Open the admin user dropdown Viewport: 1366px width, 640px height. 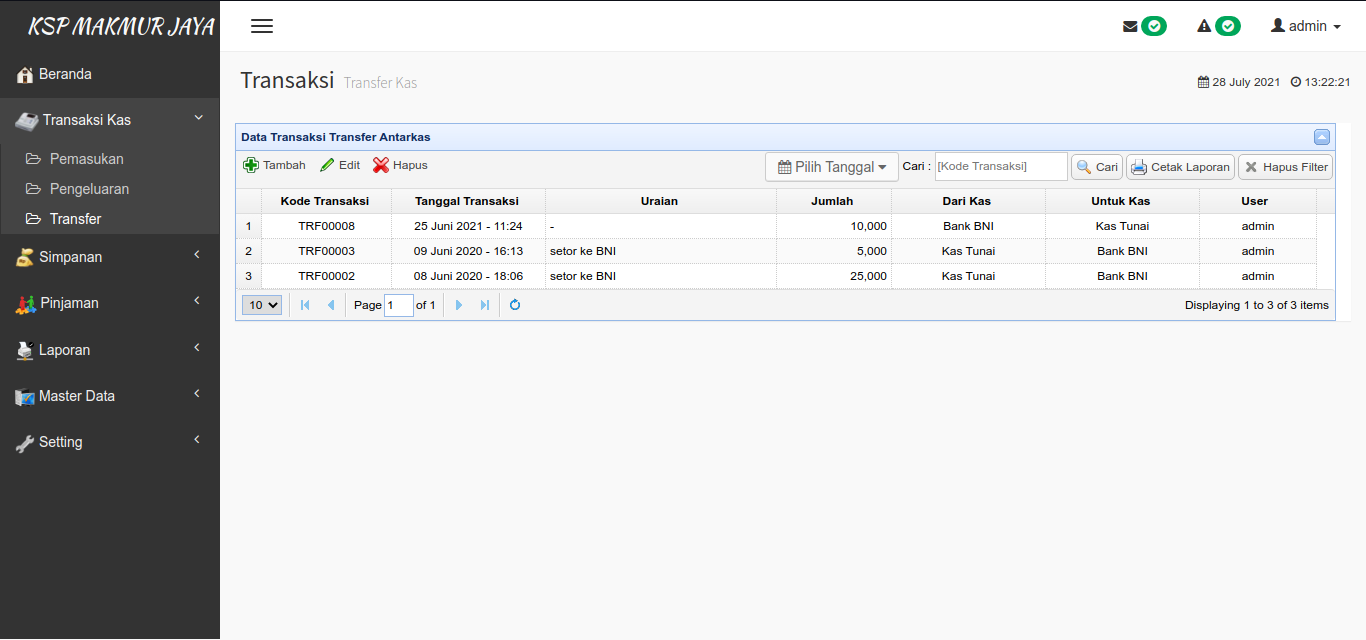click(x=1306, y=26)
